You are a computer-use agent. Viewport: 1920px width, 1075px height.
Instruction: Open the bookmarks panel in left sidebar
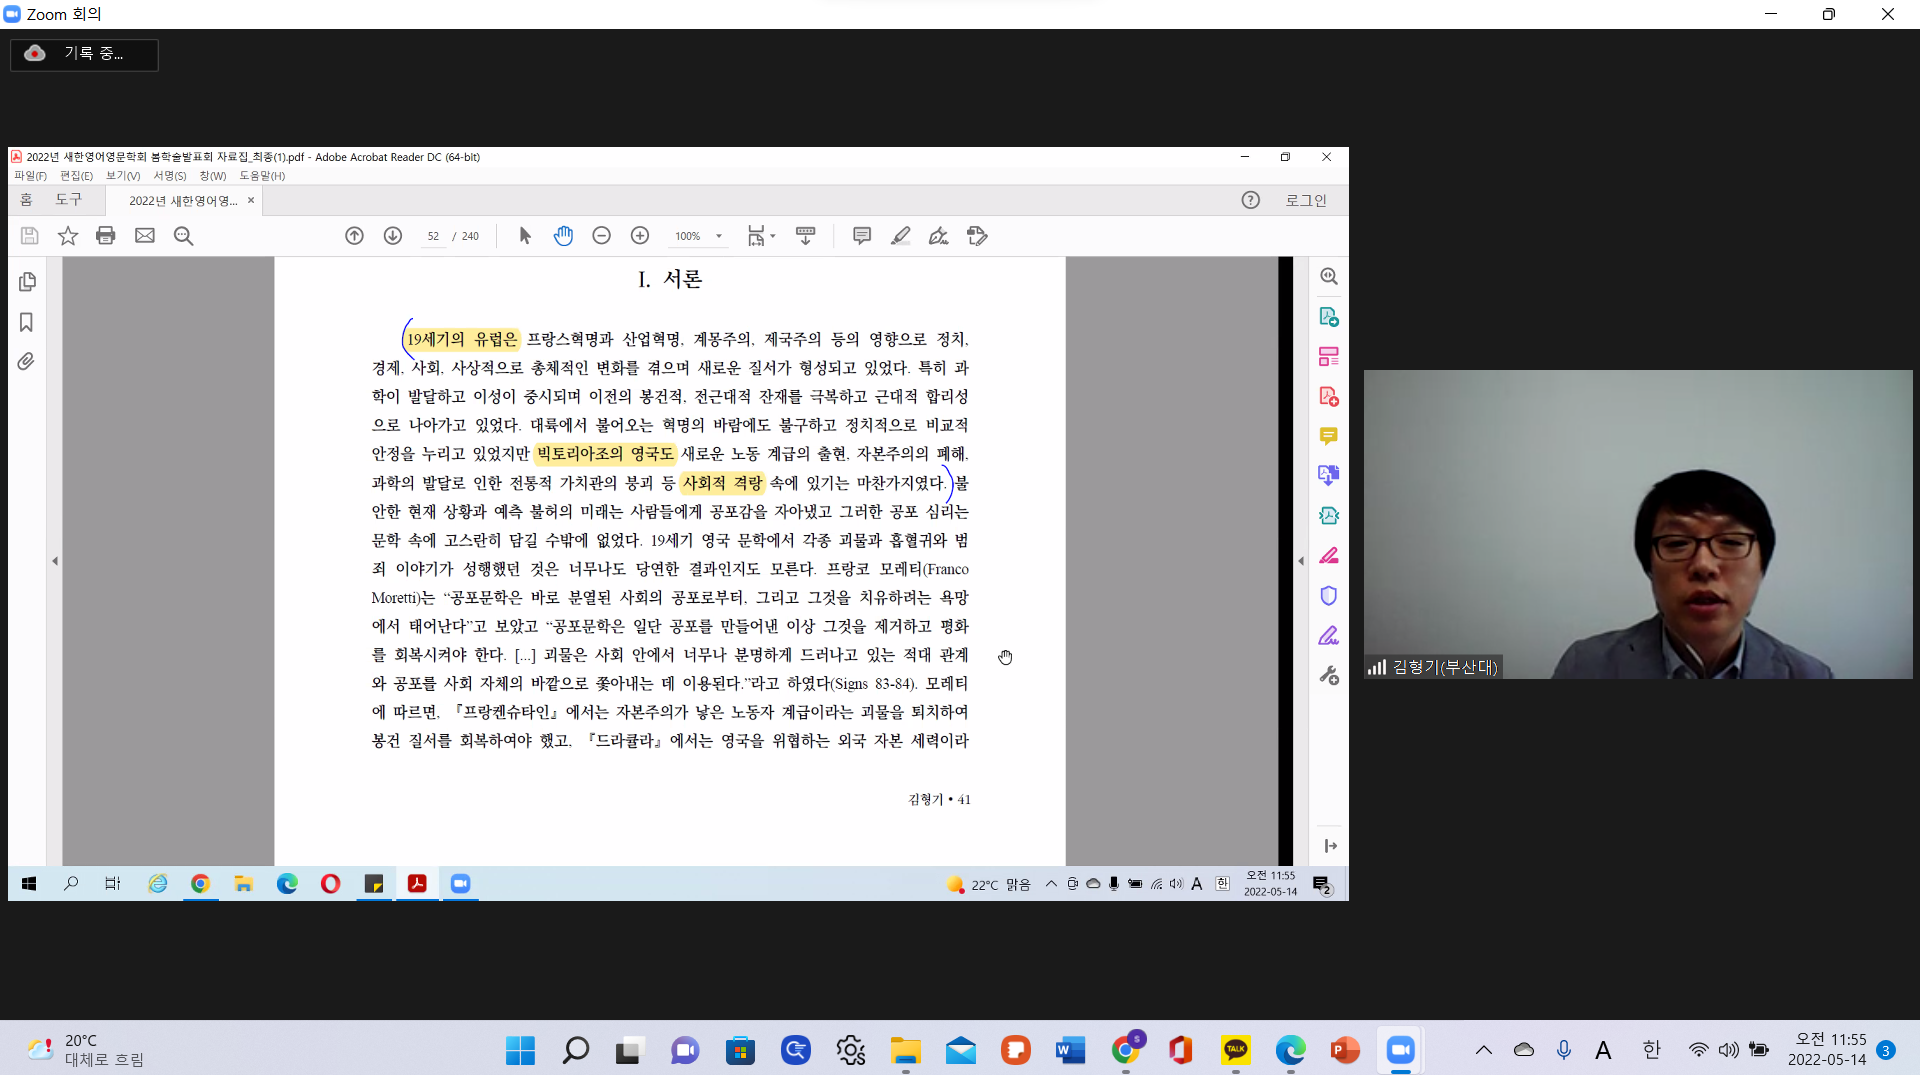coord(27,322)
